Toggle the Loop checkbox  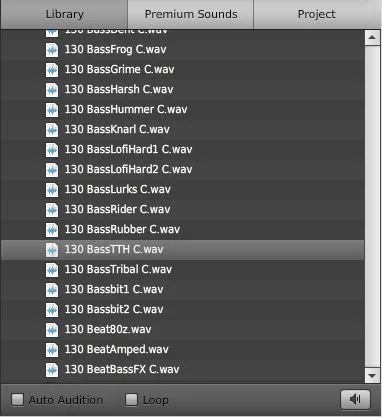click(131, 399)
